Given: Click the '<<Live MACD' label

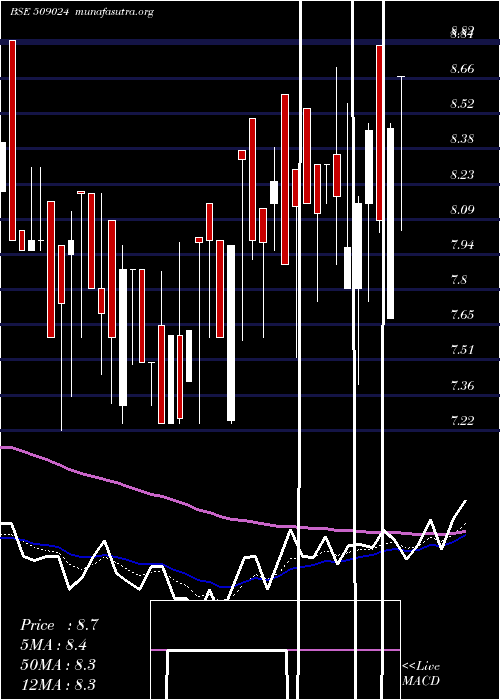Looking at the screenshot, I should click(x=421, y=673).
